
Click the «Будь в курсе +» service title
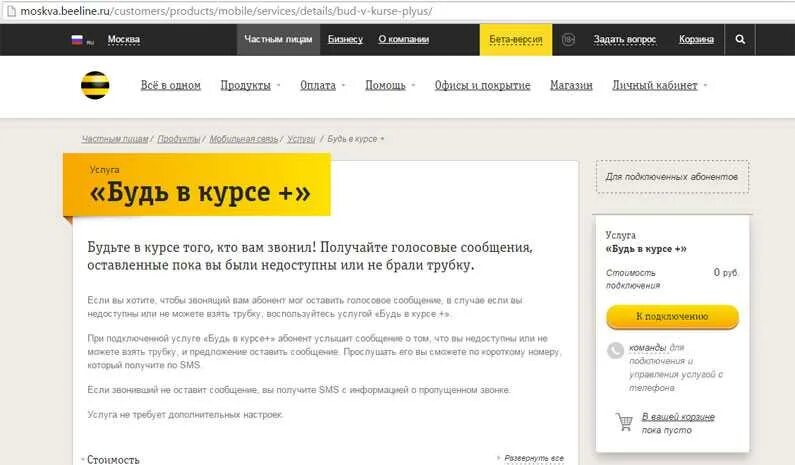199,193
